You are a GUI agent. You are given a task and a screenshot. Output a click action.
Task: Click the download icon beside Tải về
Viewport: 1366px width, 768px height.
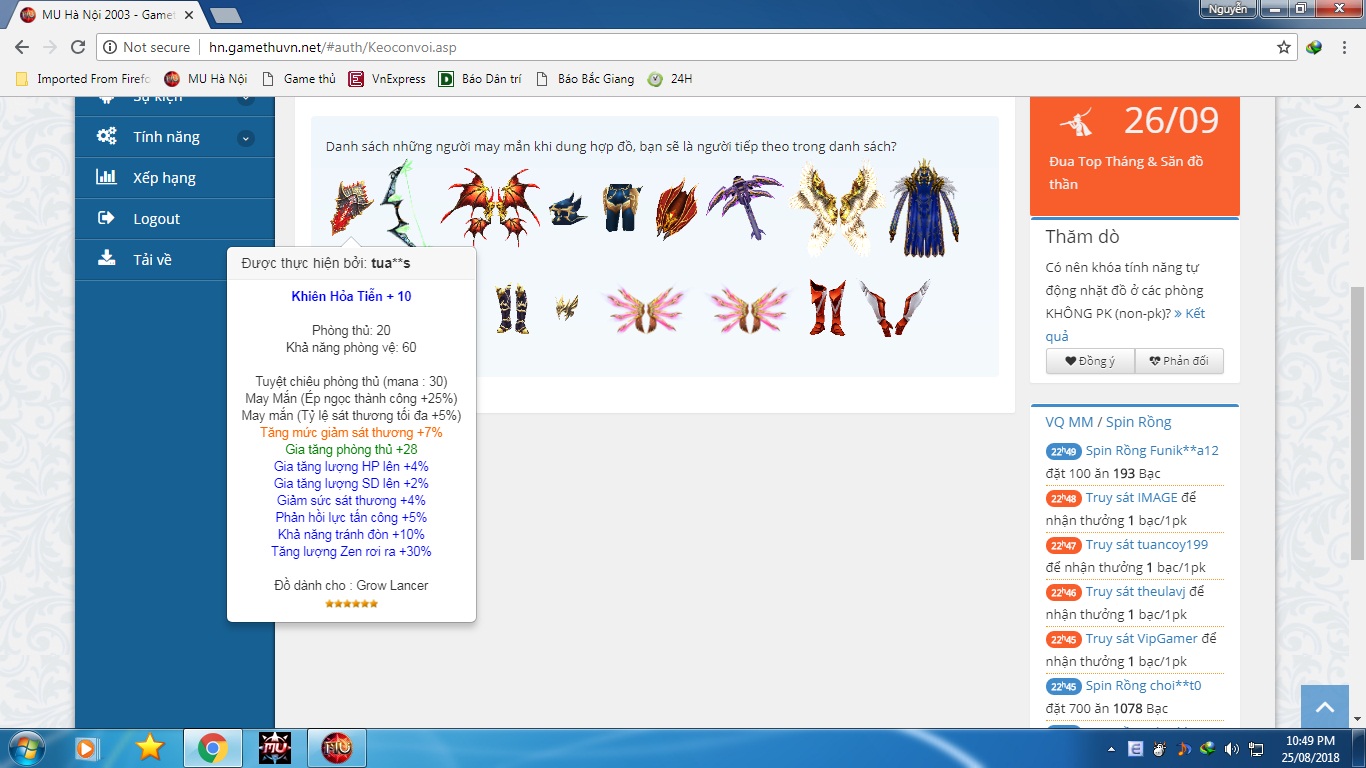[106, 259]
